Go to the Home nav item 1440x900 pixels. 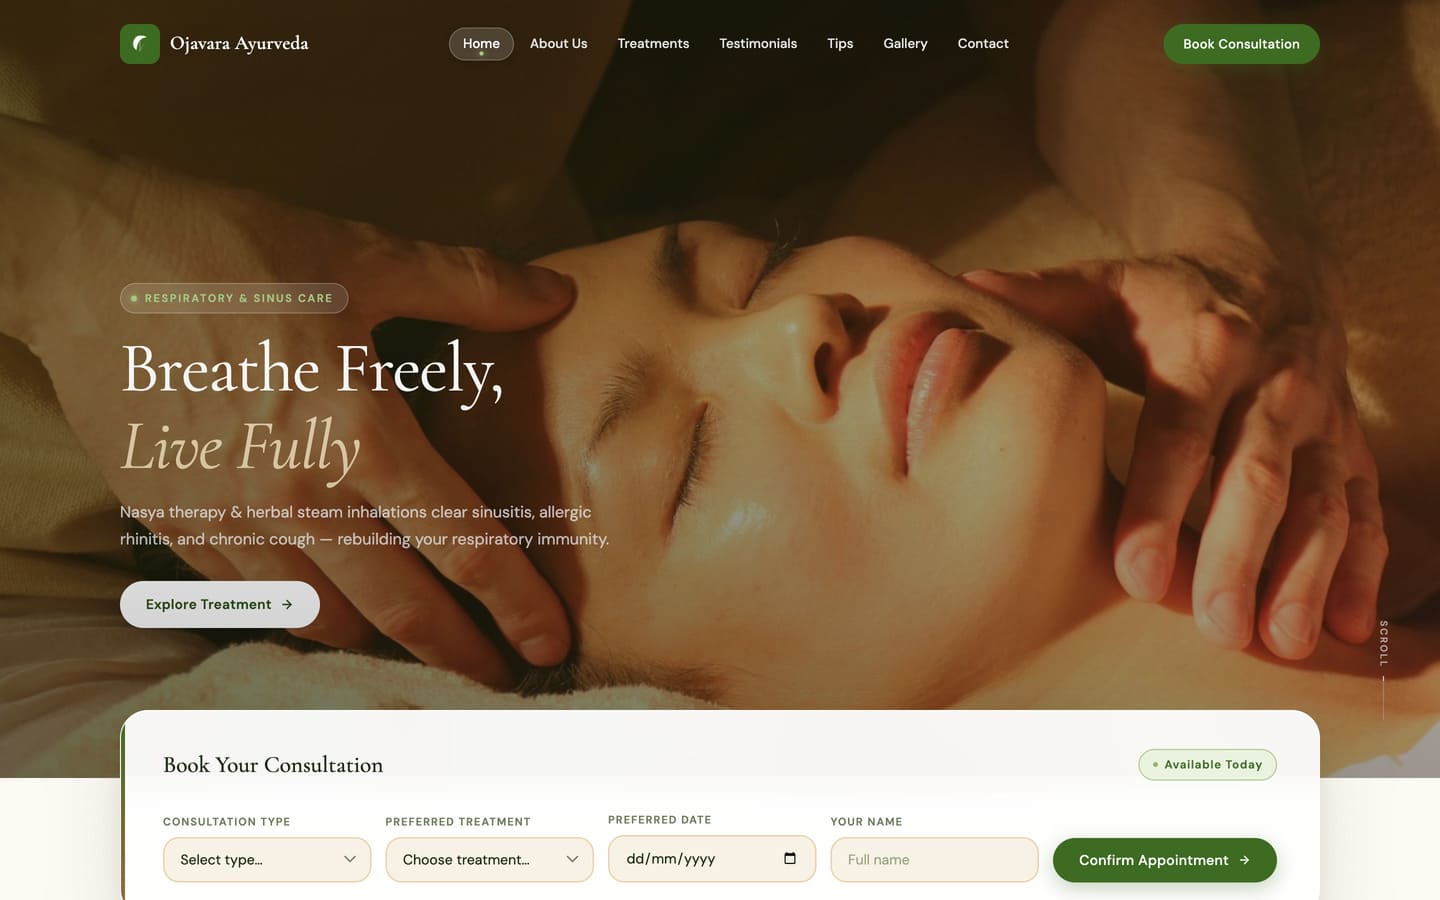pos(481,44)
